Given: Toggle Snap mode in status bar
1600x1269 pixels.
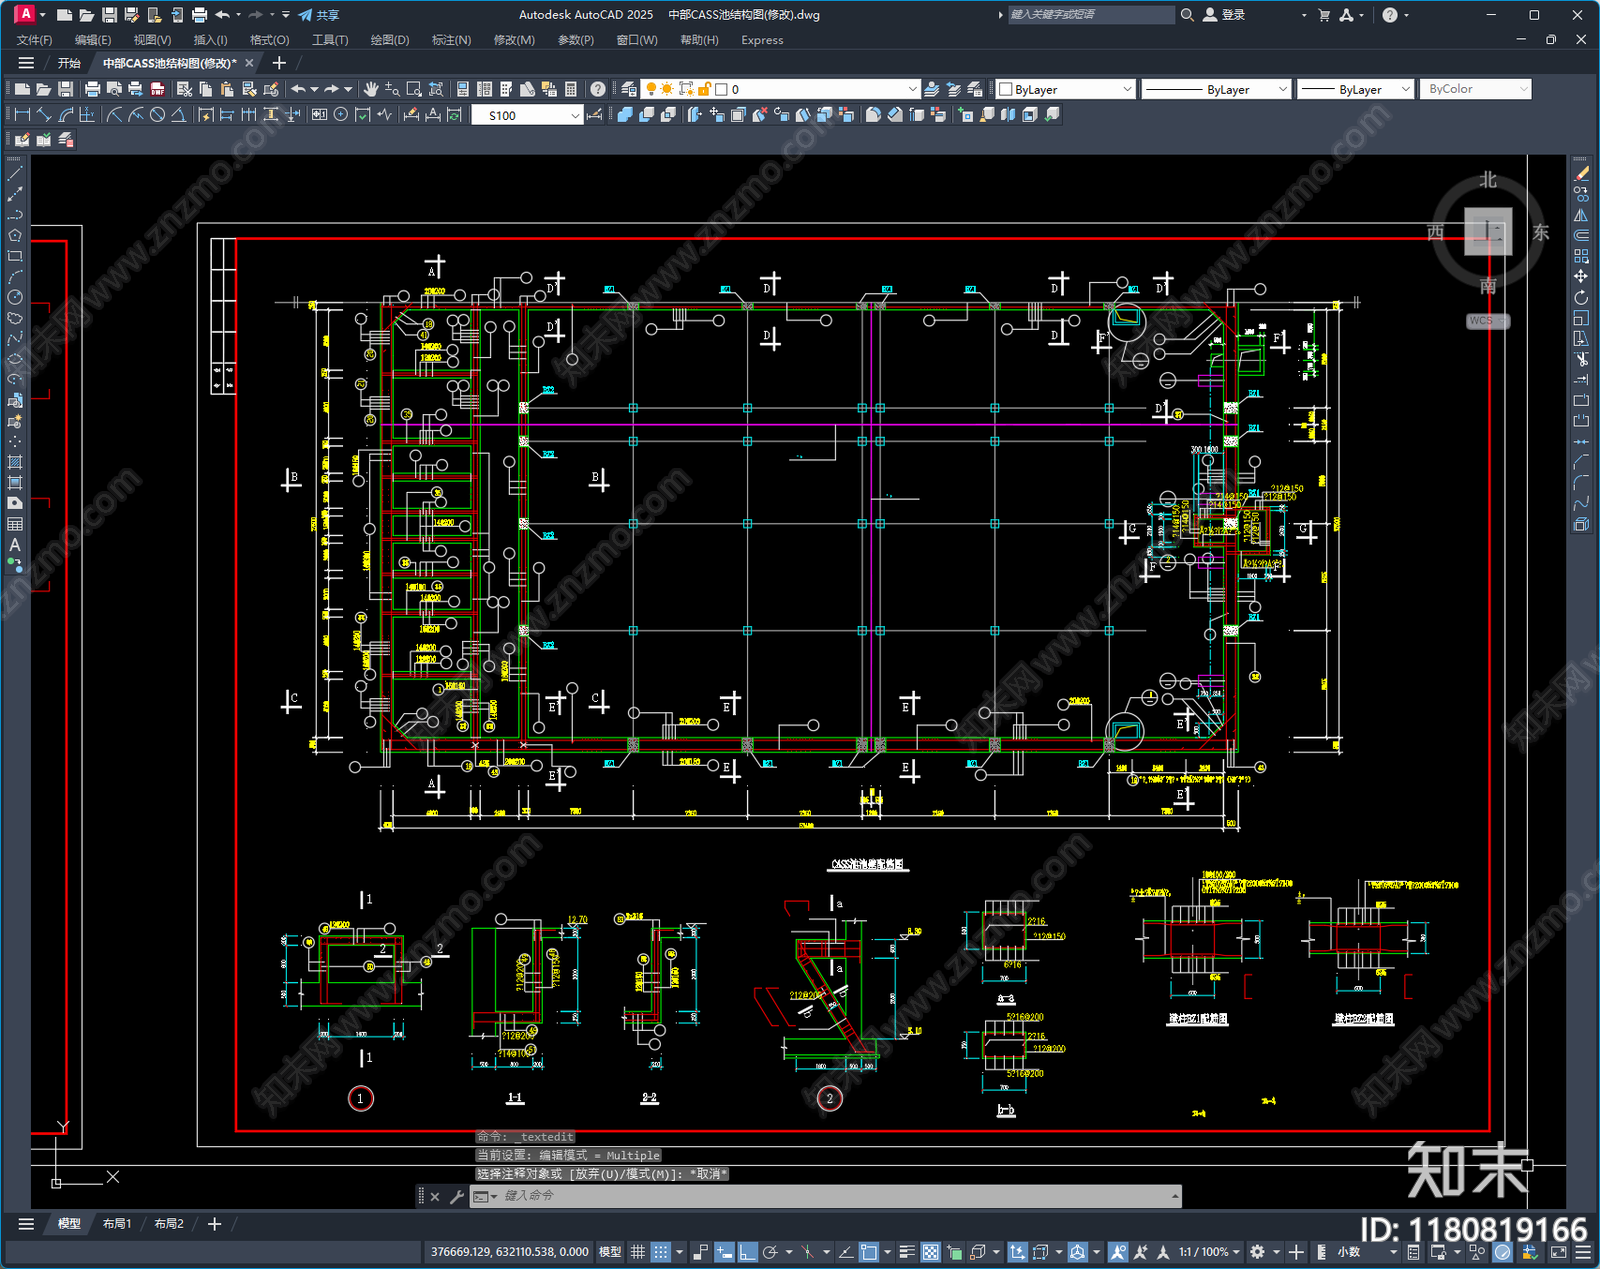Looking at the screenshot, I should pos(661,1252).
